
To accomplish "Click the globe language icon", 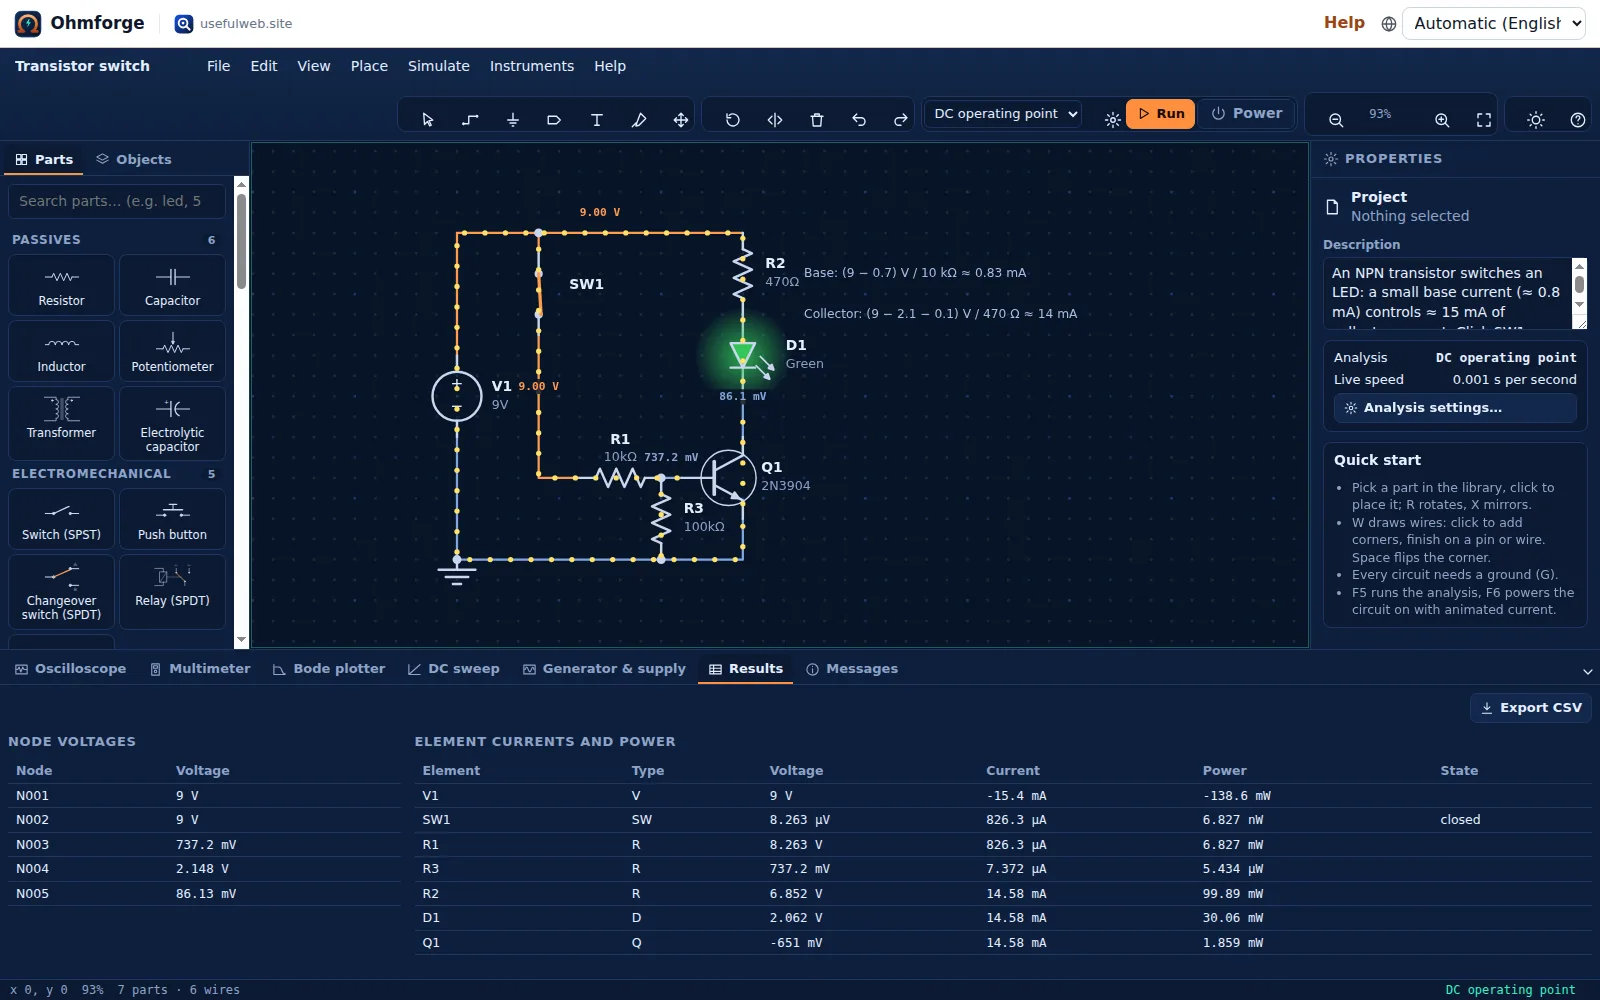I will click(1389, 24).
